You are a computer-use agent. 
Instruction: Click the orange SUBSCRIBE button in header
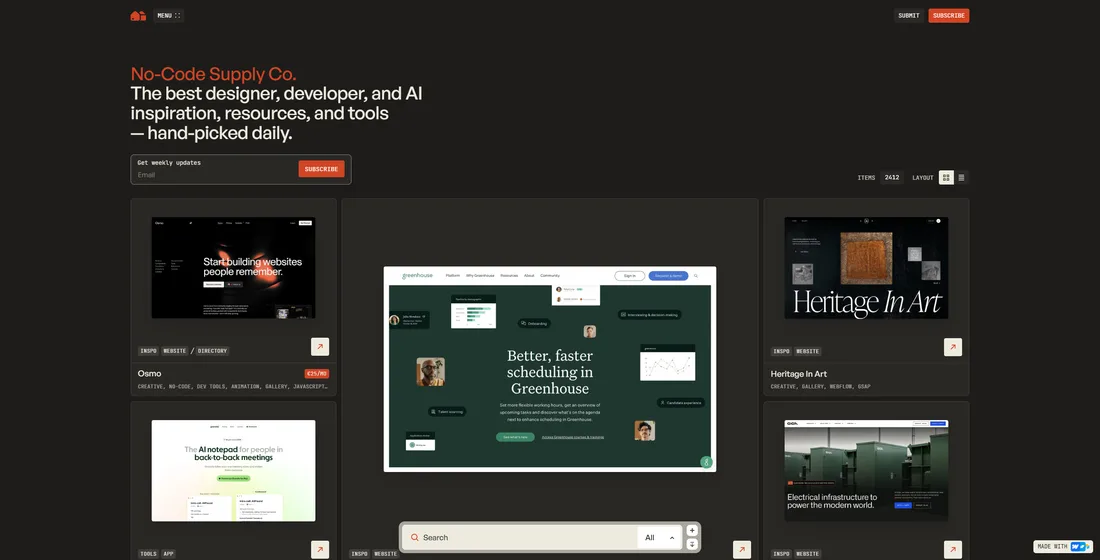click(x=948, y=15)
